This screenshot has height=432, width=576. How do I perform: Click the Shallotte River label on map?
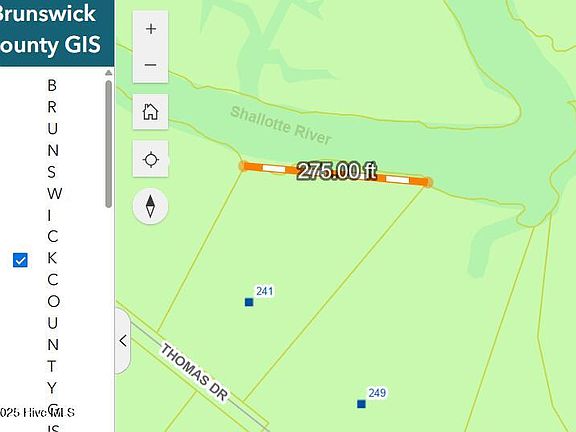[281, 125]
